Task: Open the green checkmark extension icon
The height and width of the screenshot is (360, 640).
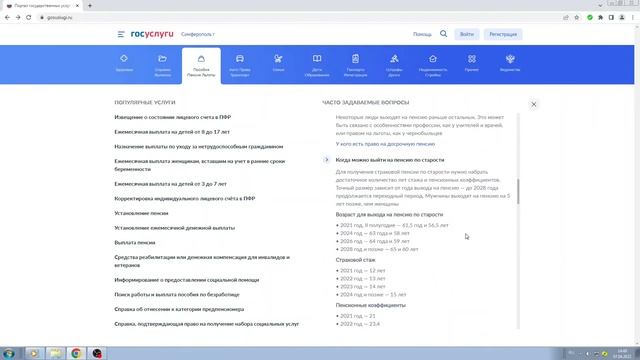Action: [590, 18]
